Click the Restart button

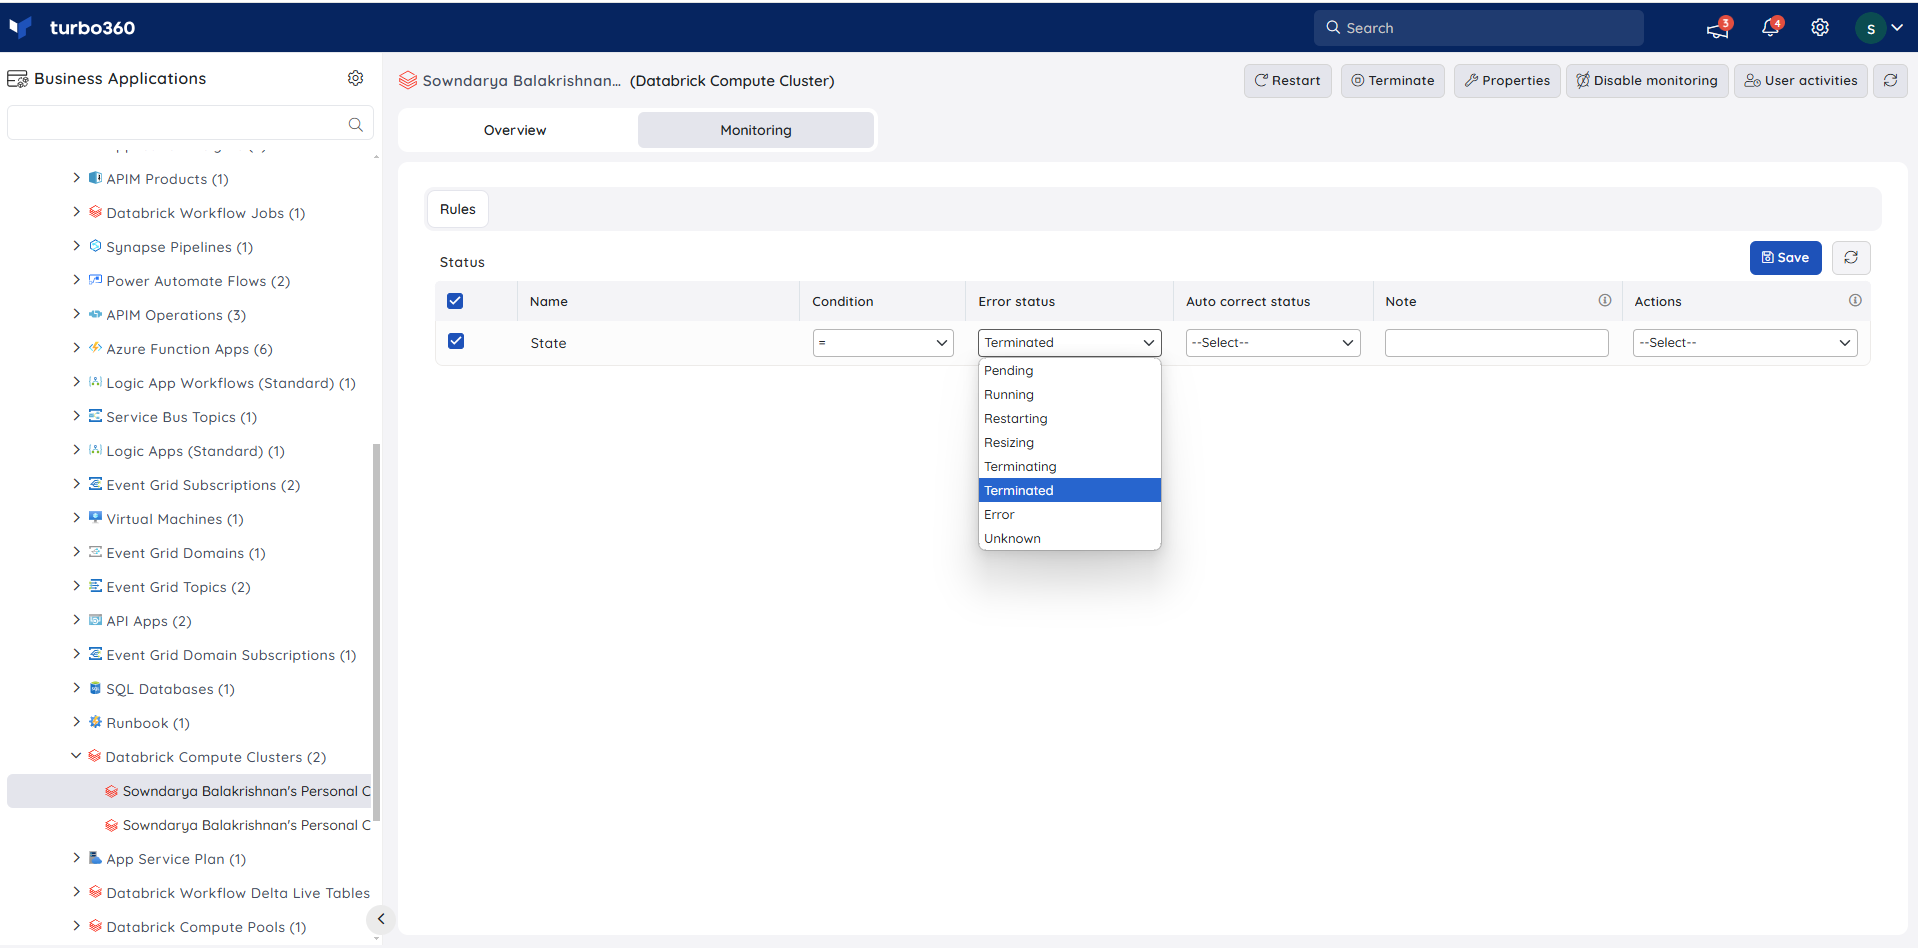pyautogui.click(x=1287, y=81)
